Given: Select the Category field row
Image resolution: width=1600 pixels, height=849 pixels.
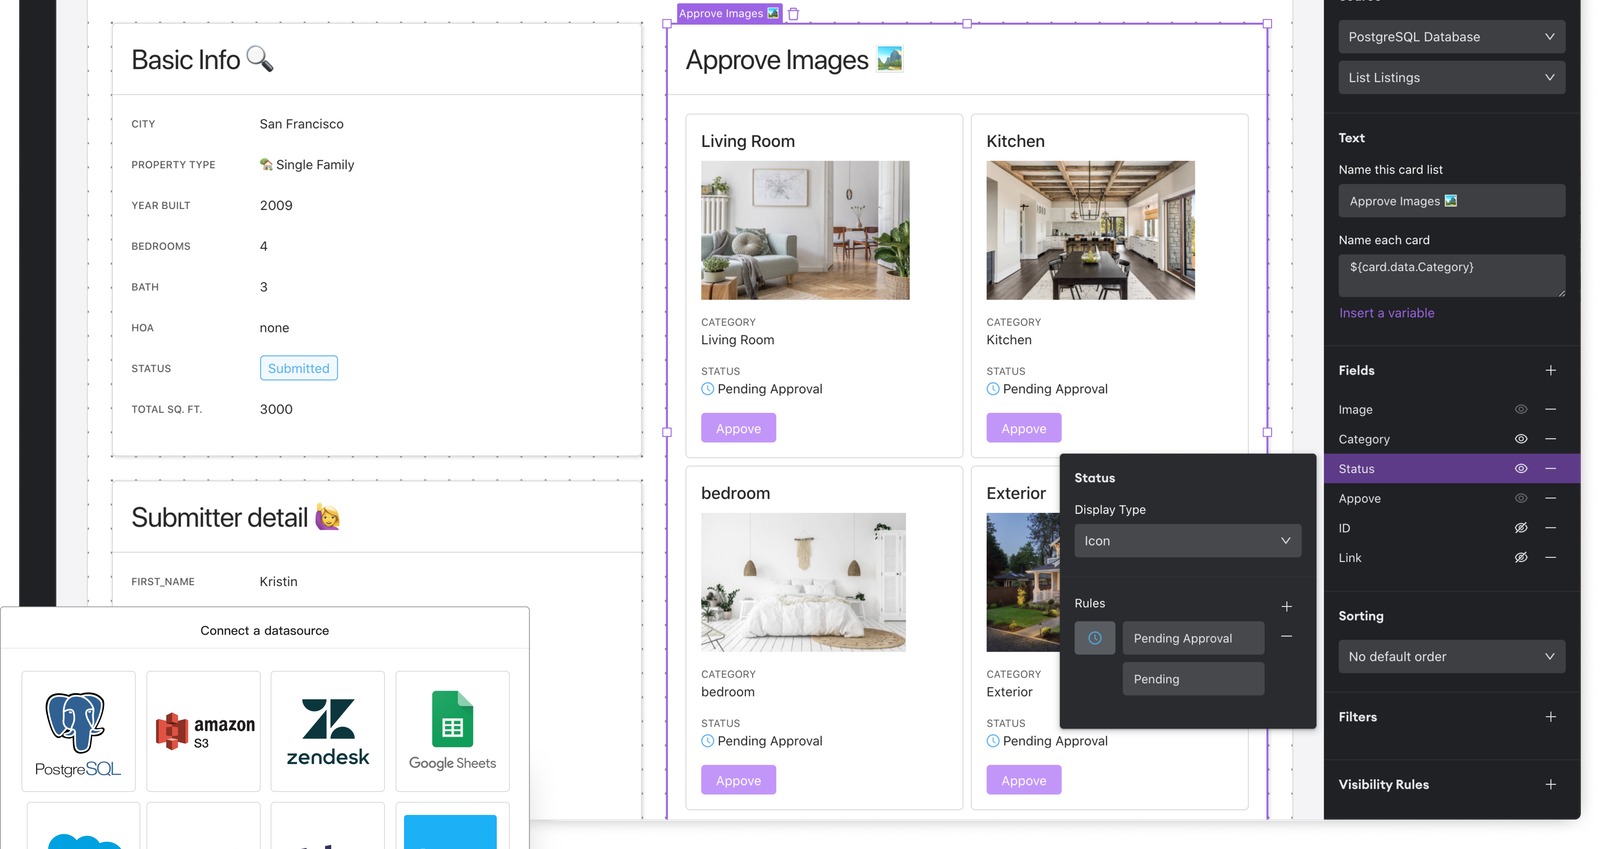Looking at the screenshot, I should coord(1452,439).
